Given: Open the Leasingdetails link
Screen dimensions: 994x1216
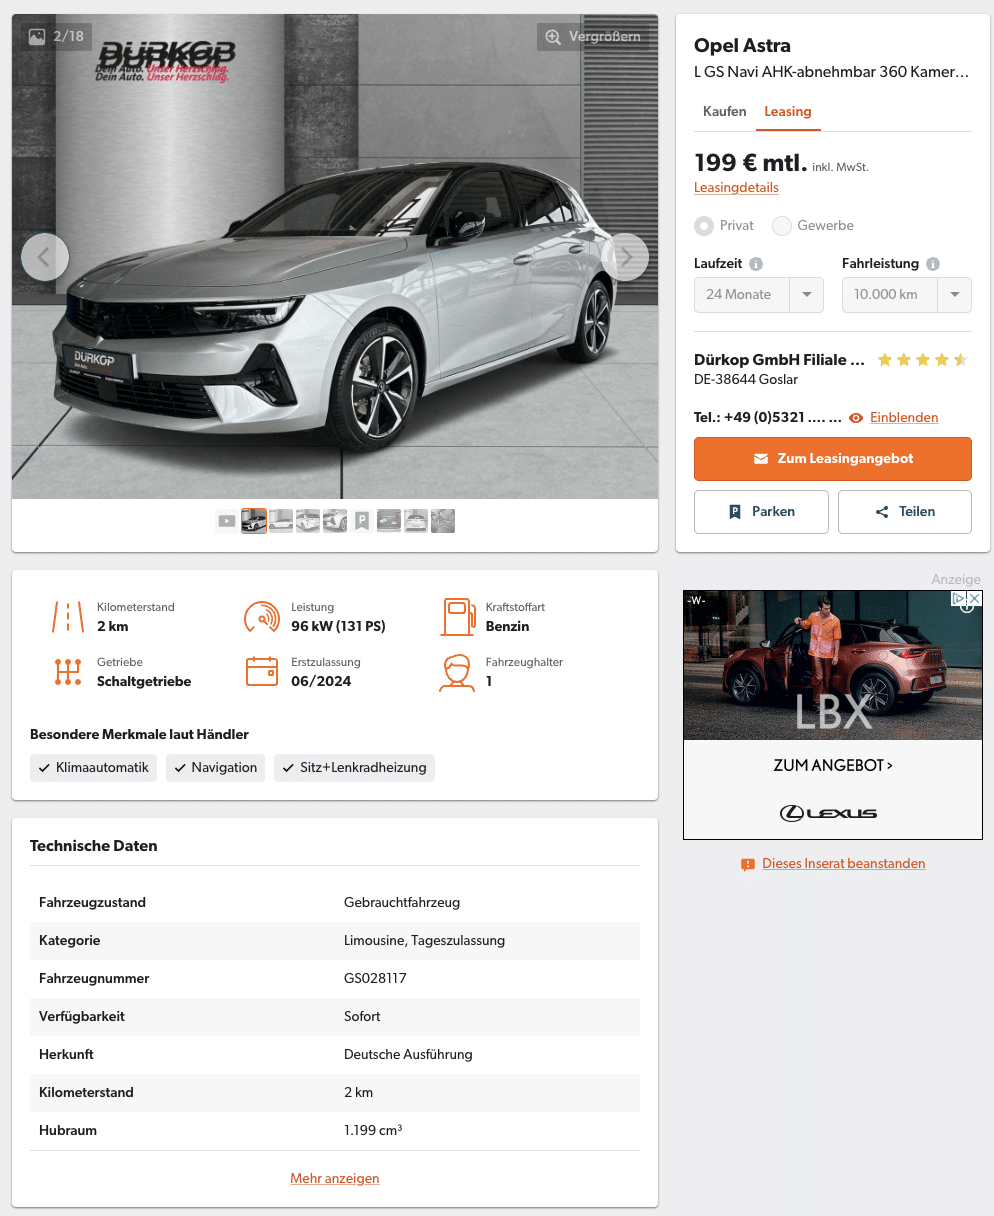Looking at the screenshot, I should pyautogui.click(x=736, y=188).
